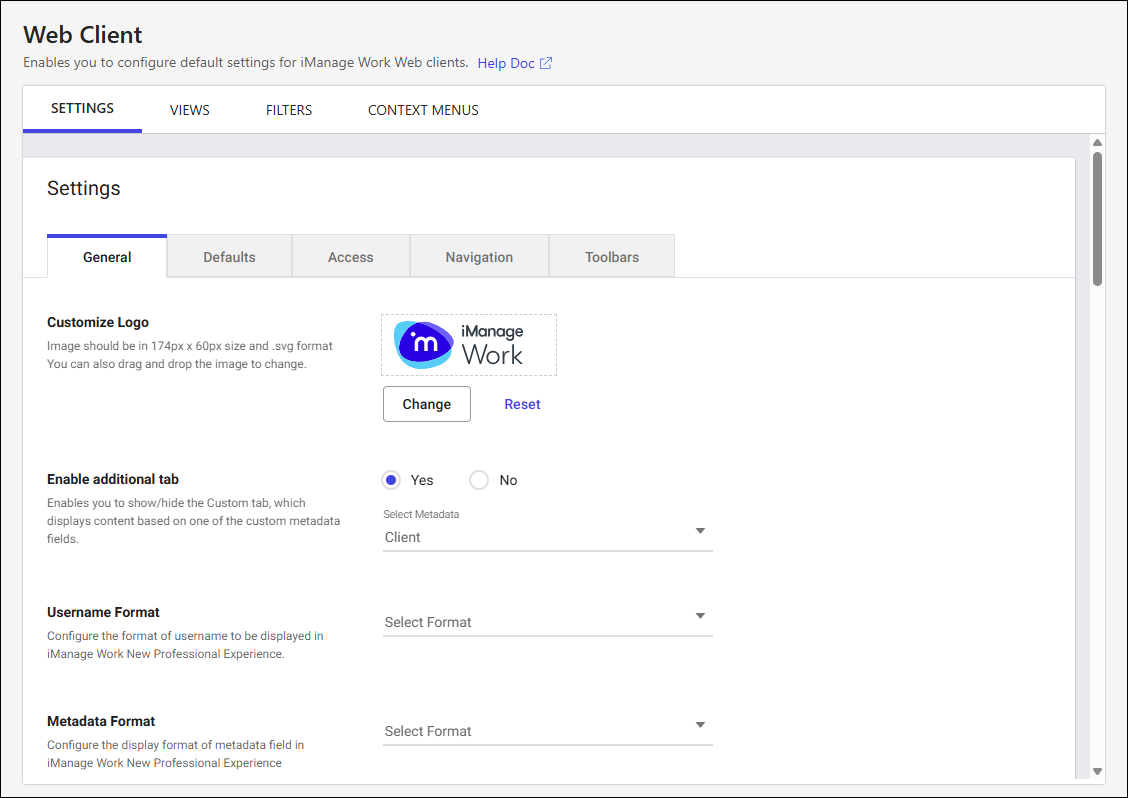This screenshot has width=1128, height=798.
Task: Expand the Select Metadata Client dropdown
Action: point(547,536)
